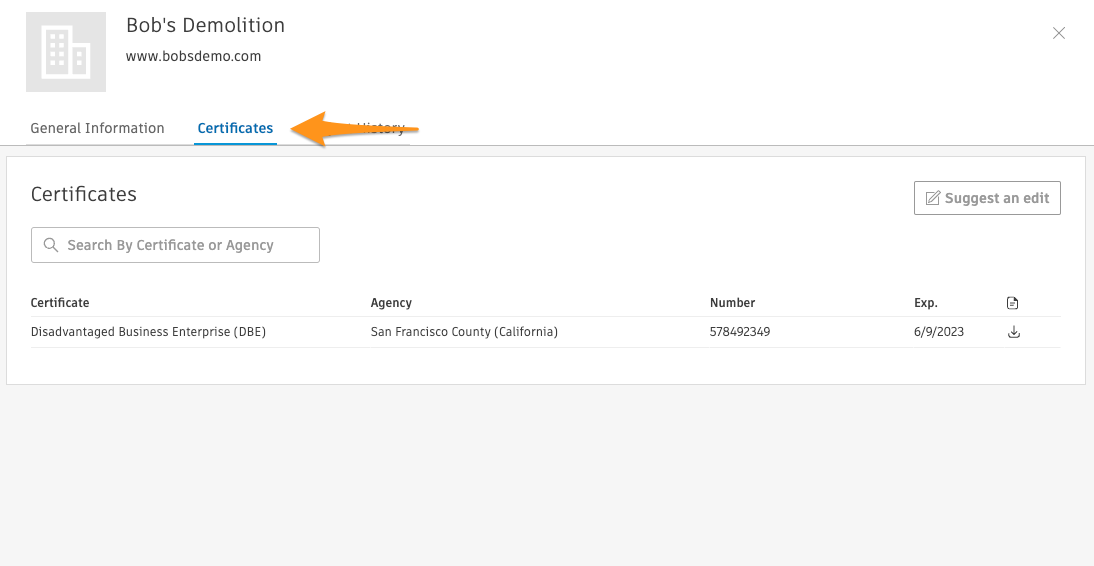Open the www.bobsdemo.com website link

[x=193, y=56]
